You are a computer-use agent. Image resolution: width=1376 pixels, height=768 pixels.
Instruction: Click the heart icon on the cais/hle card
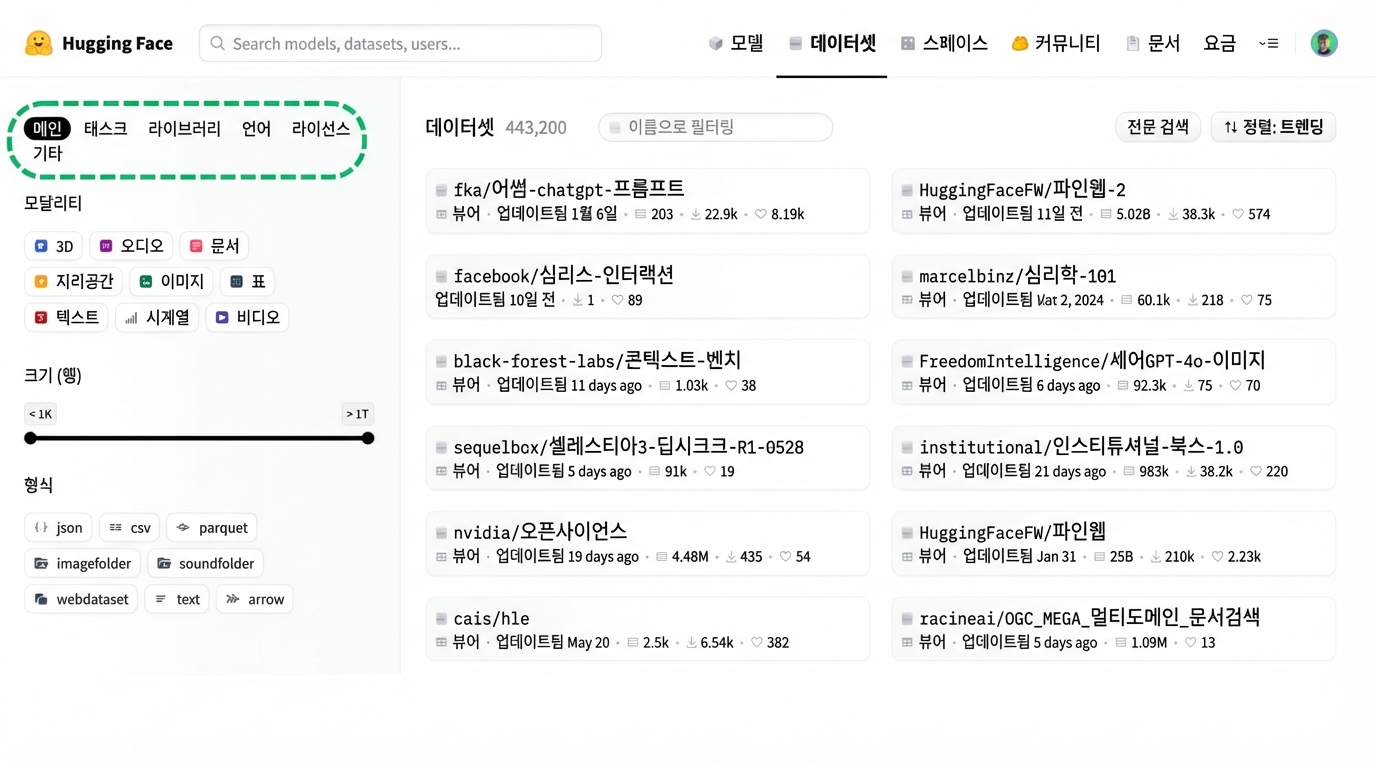756,643
